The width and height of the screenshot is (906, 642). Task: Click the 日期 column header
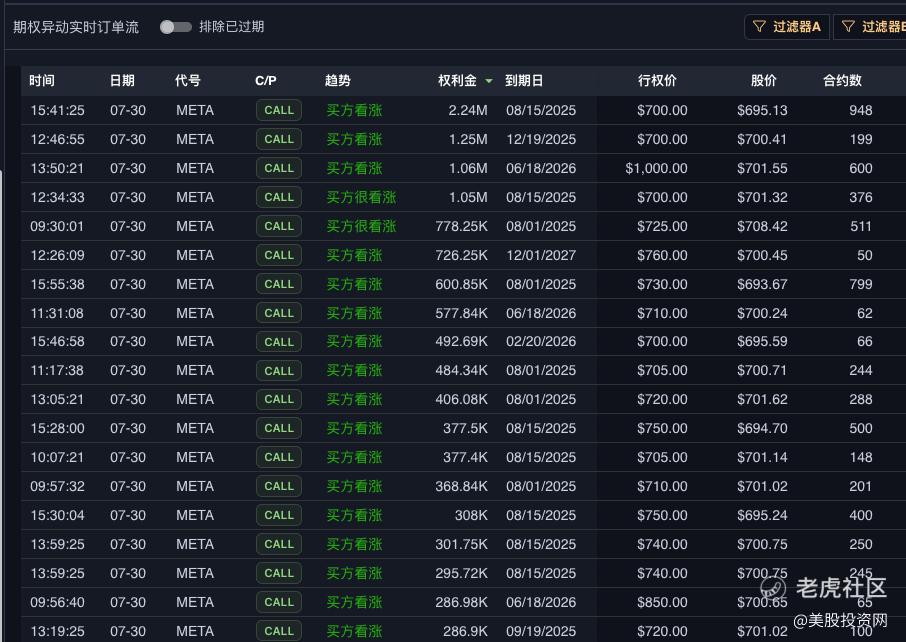click(x=122, y=80)
